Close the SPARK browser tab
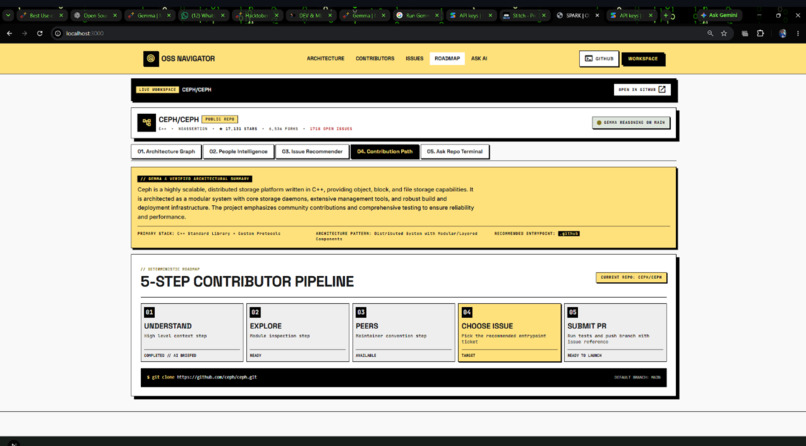Screen dimensions: 806x446 point(597,15)
